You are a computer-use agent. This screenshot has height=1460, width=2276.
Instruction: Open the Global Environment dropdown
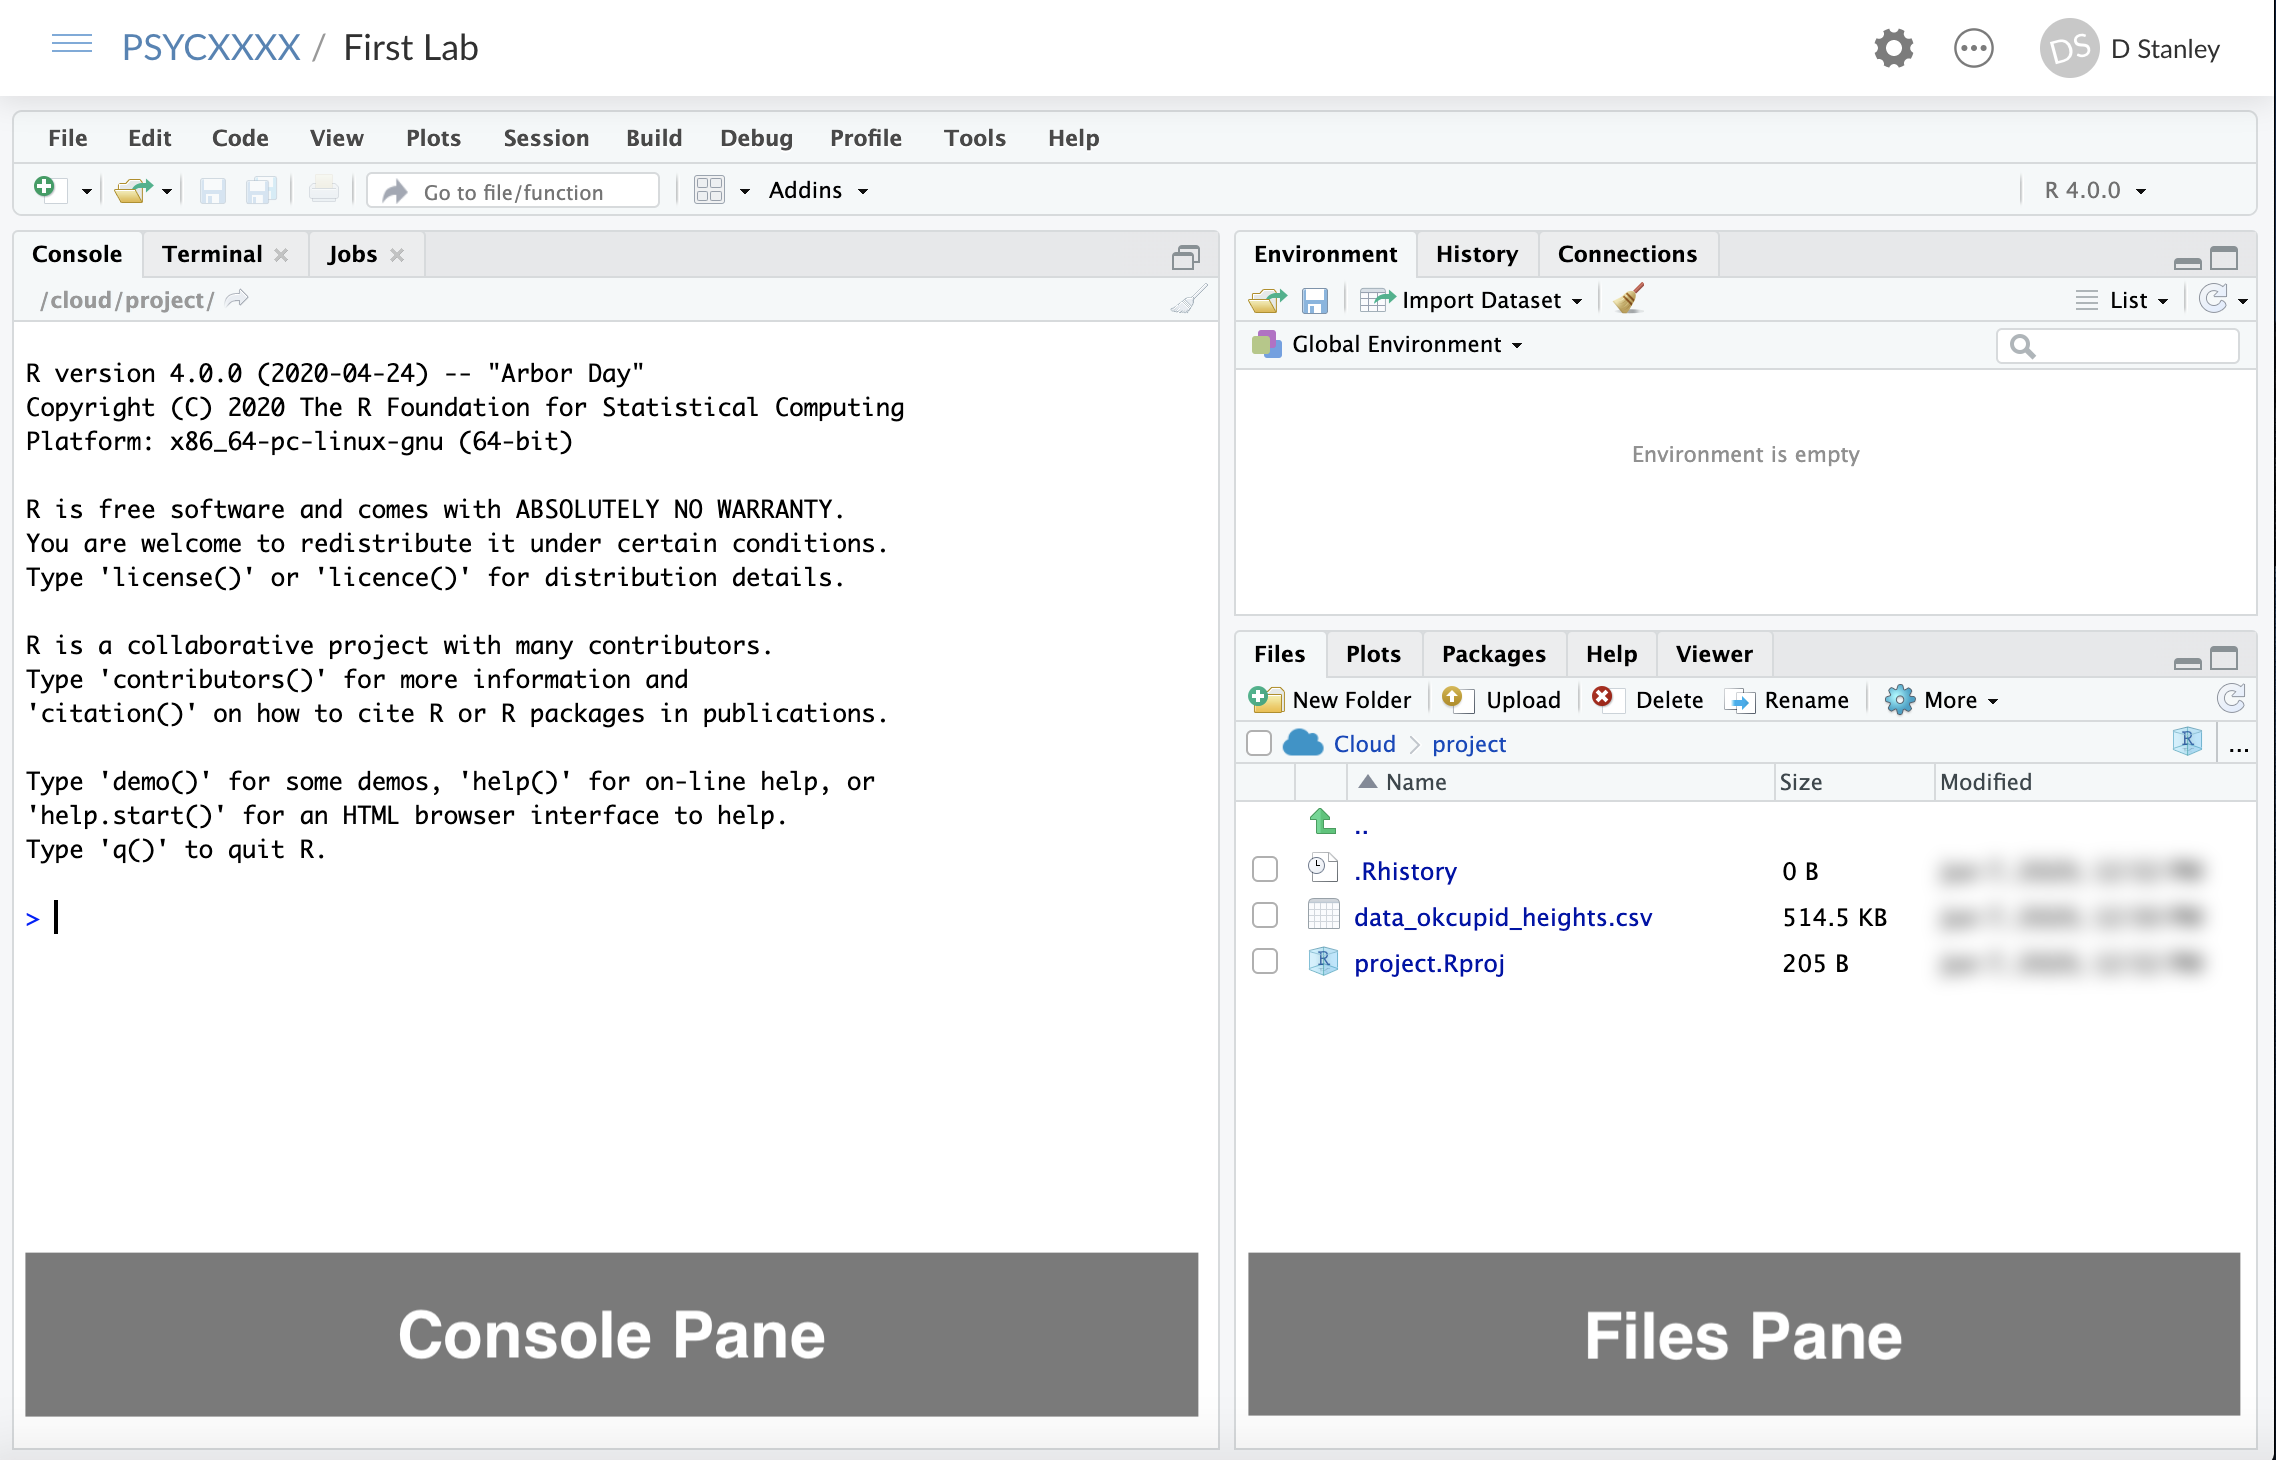[1388, 345]
